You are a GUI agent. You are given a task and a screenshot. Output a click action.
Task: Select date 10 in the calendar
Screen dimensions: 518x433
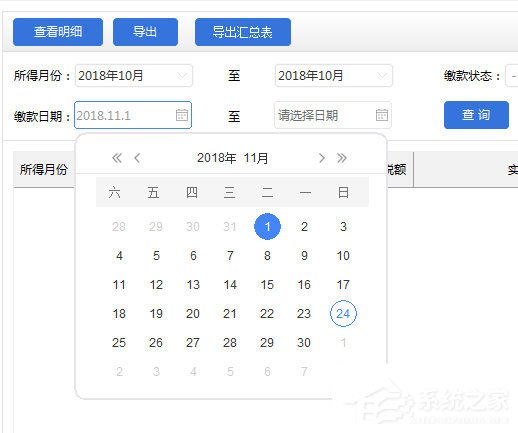coord(343,256)
